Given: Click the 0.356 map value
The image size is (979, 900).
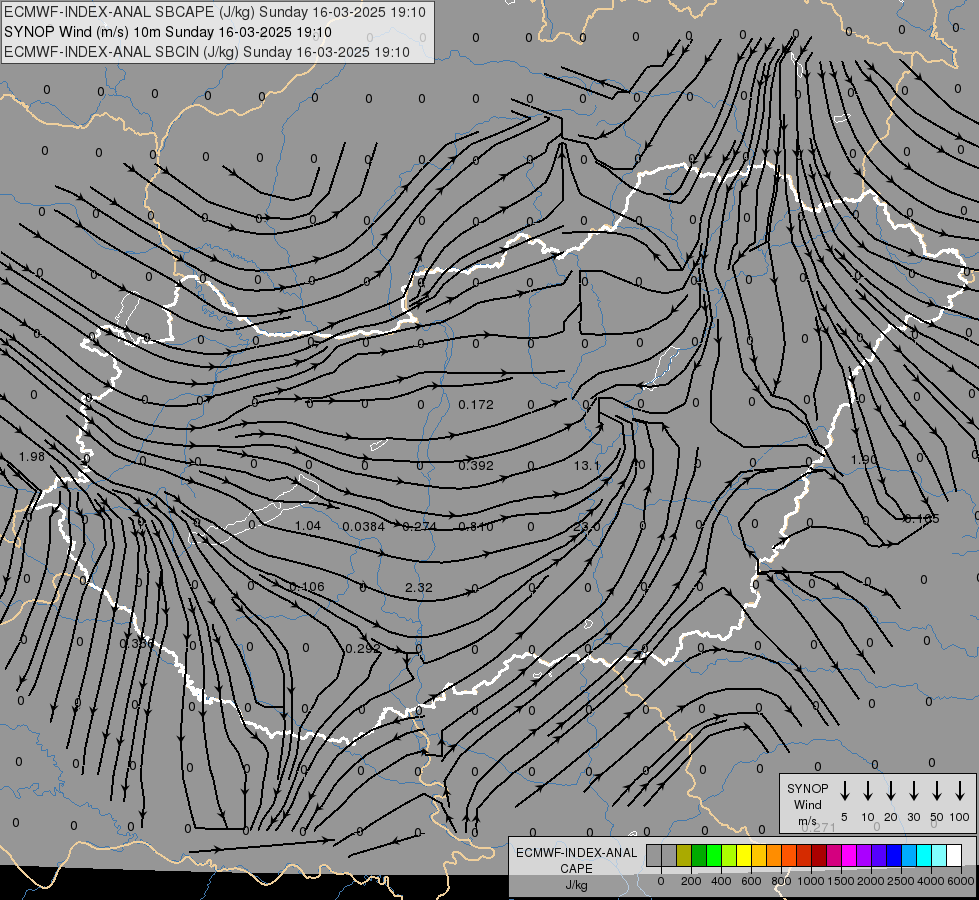Looking at the screenshot, I should point(136,643).
